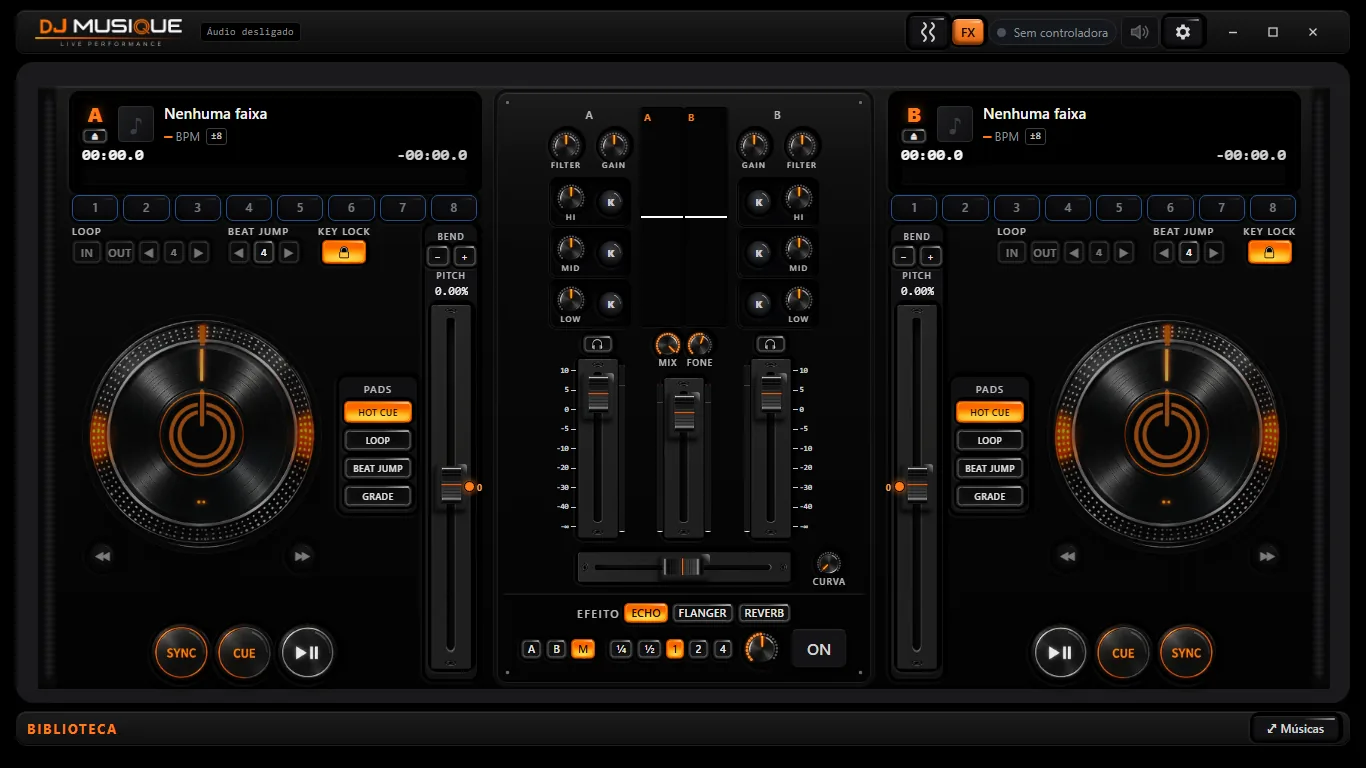Viewport: 1366px width, 768px height.
Task: Fast-forward deck A with the double-arrow button
Action: click(302, 556)
